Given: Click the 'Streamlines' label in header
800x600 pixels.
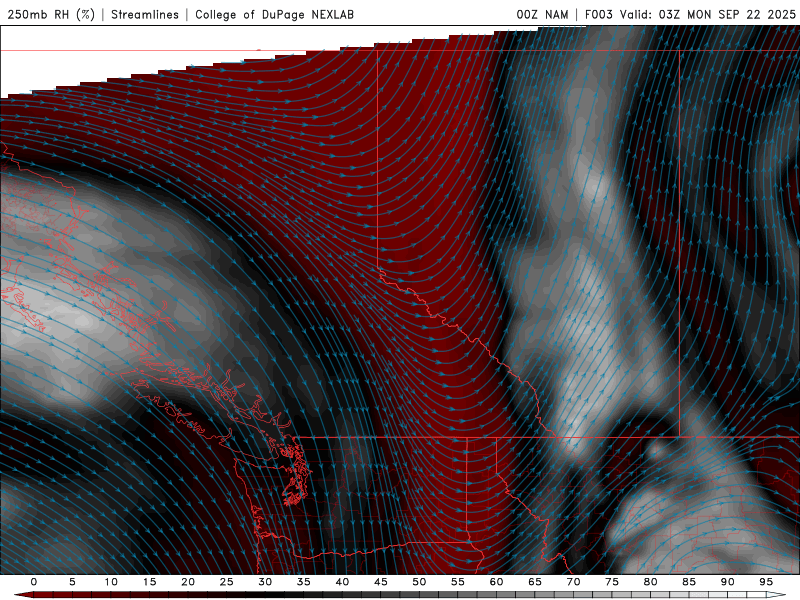Looking at the screenshot, I should (x=145, y=14).
